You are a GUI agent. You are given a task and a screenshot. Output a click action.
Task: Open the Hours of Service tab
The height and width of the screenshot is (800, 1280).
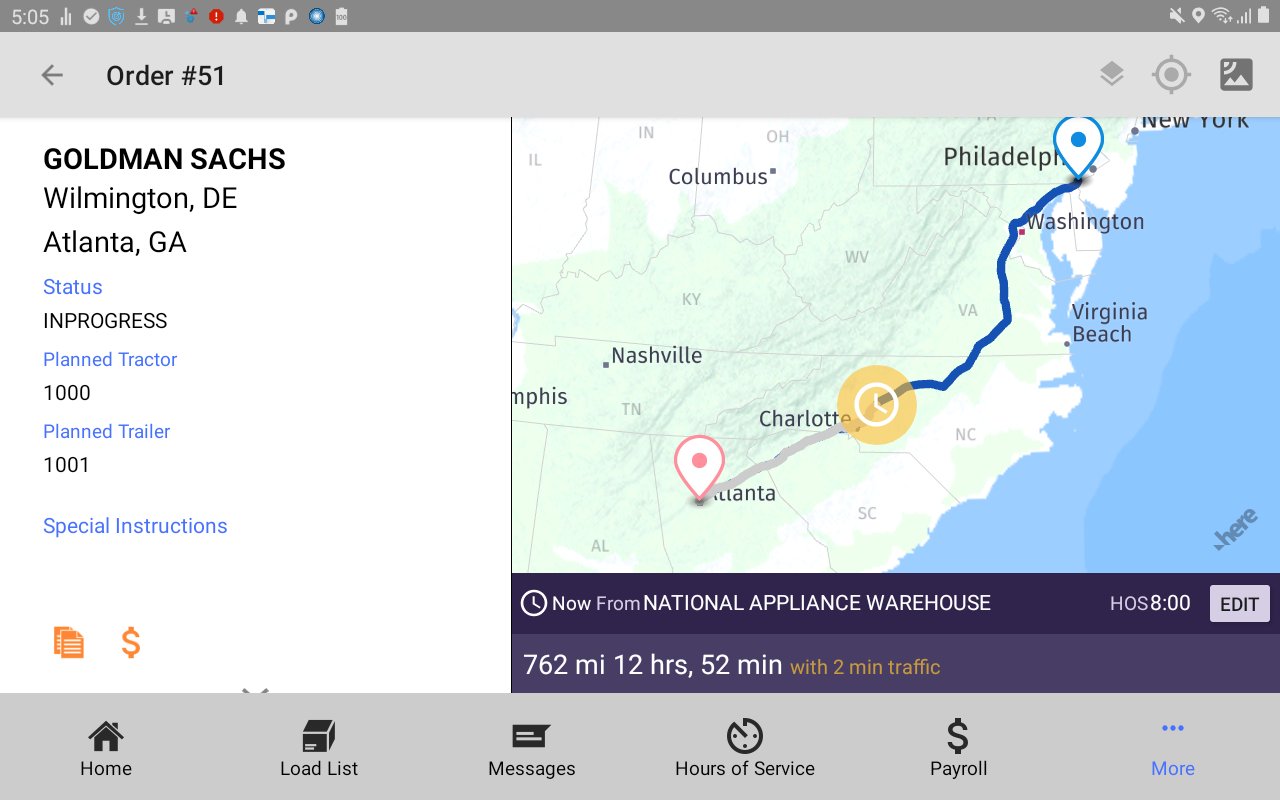click(x=745, y=748)
